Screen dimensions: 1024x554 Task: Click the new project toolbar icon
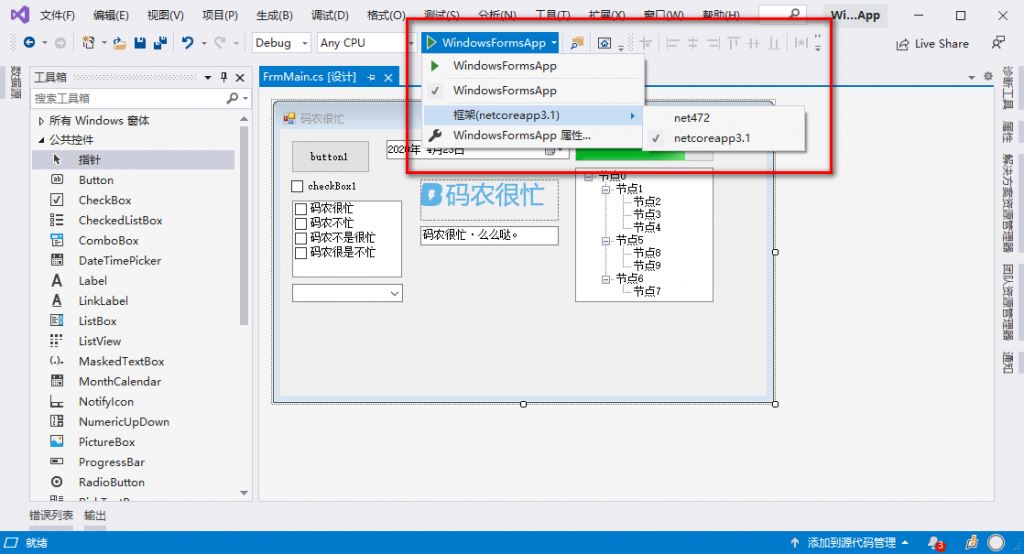(x=88, y=42)
